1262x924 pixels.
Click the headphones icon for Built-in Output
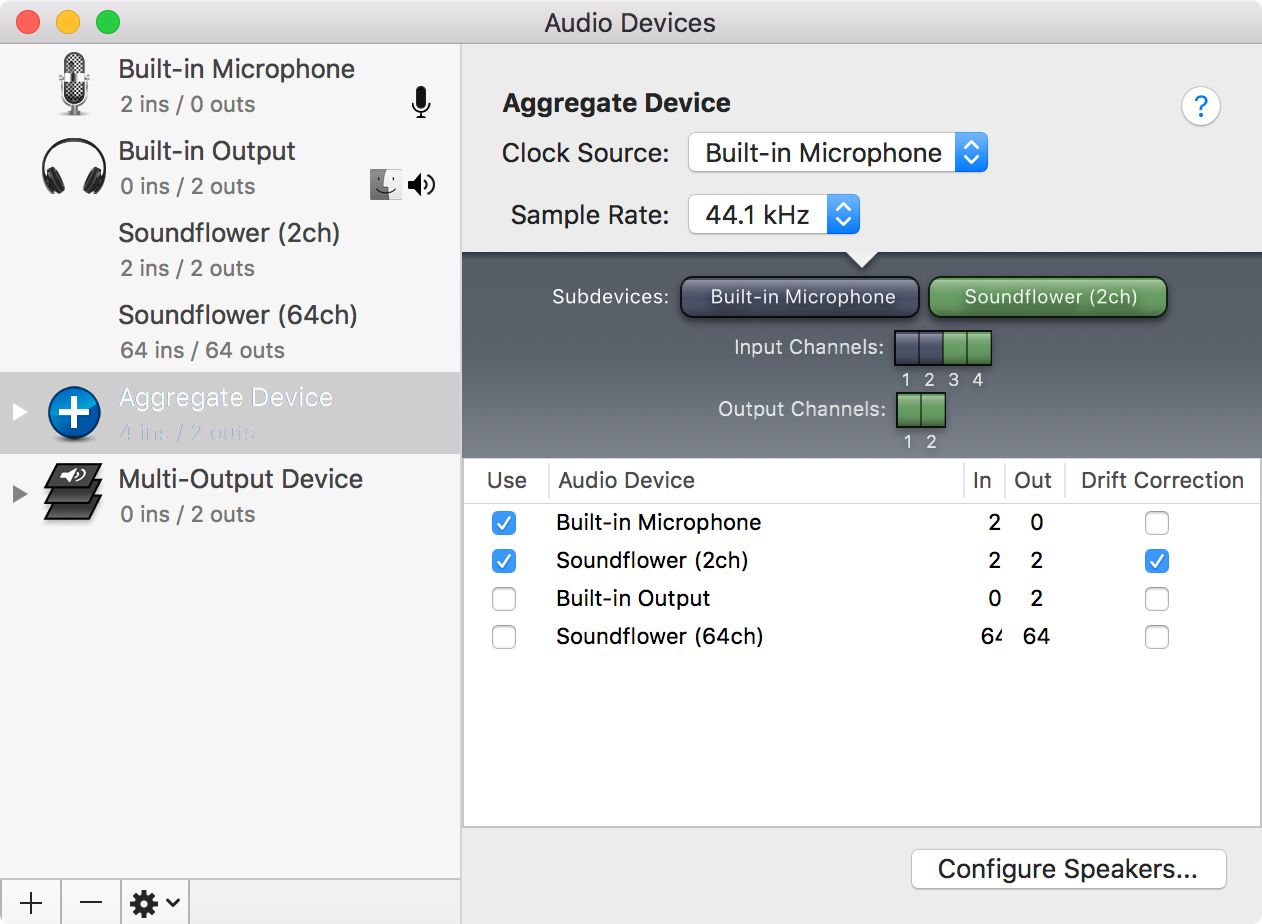[x=74, y=167]
